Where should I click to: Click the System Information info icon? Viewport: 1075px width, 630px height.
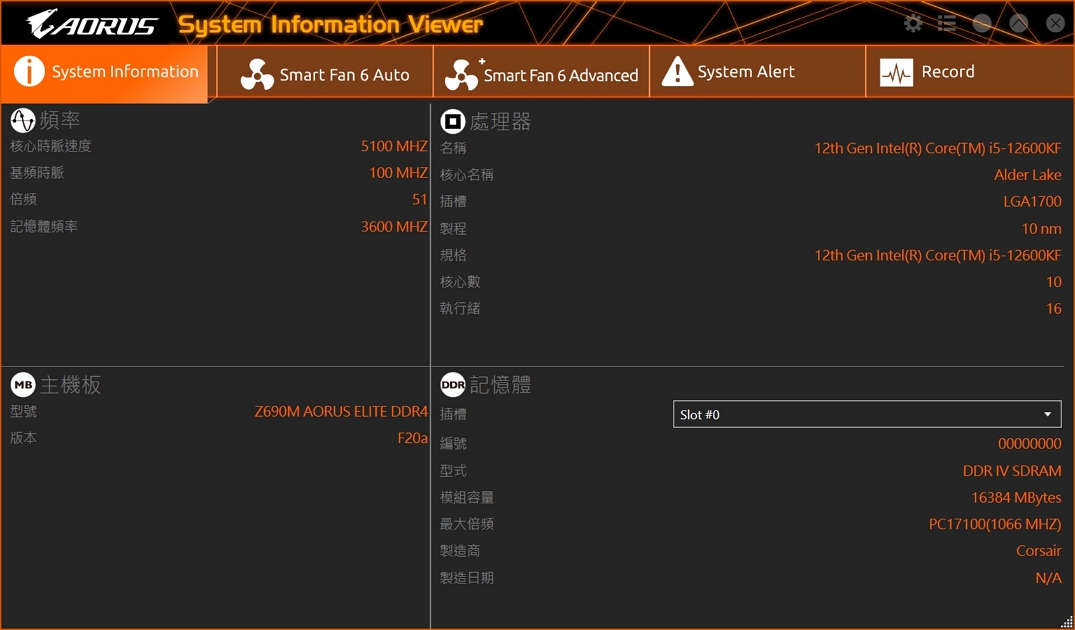pyautogui.click(x=29, y=71)
